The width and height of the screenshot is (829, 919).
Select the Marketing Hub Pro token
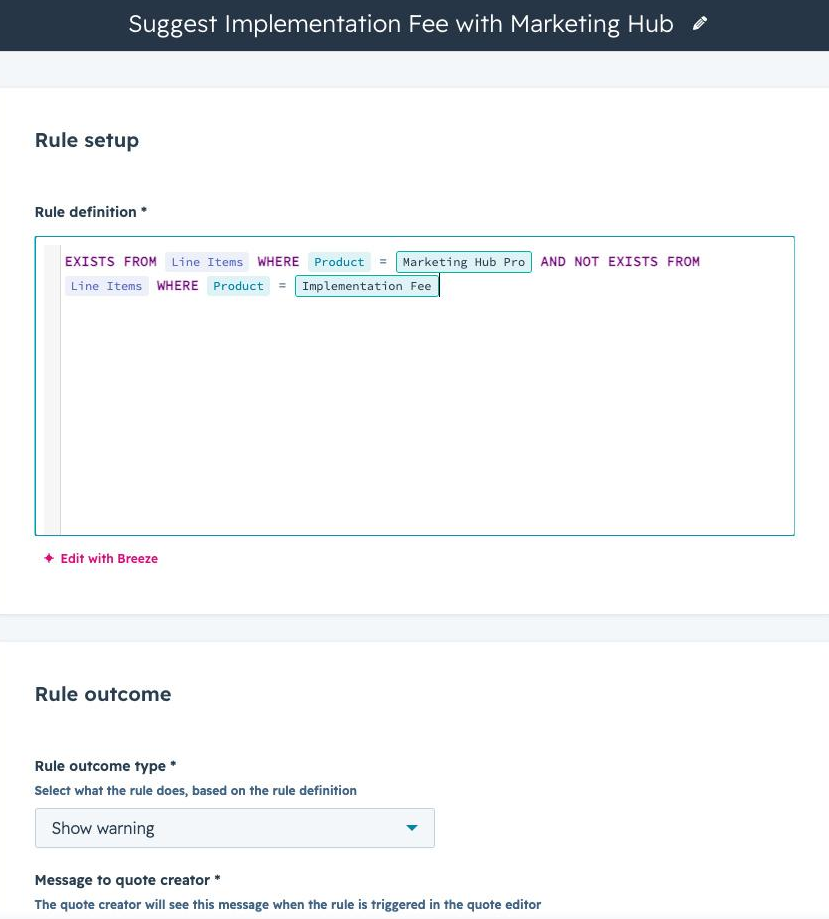pos(464,262)
